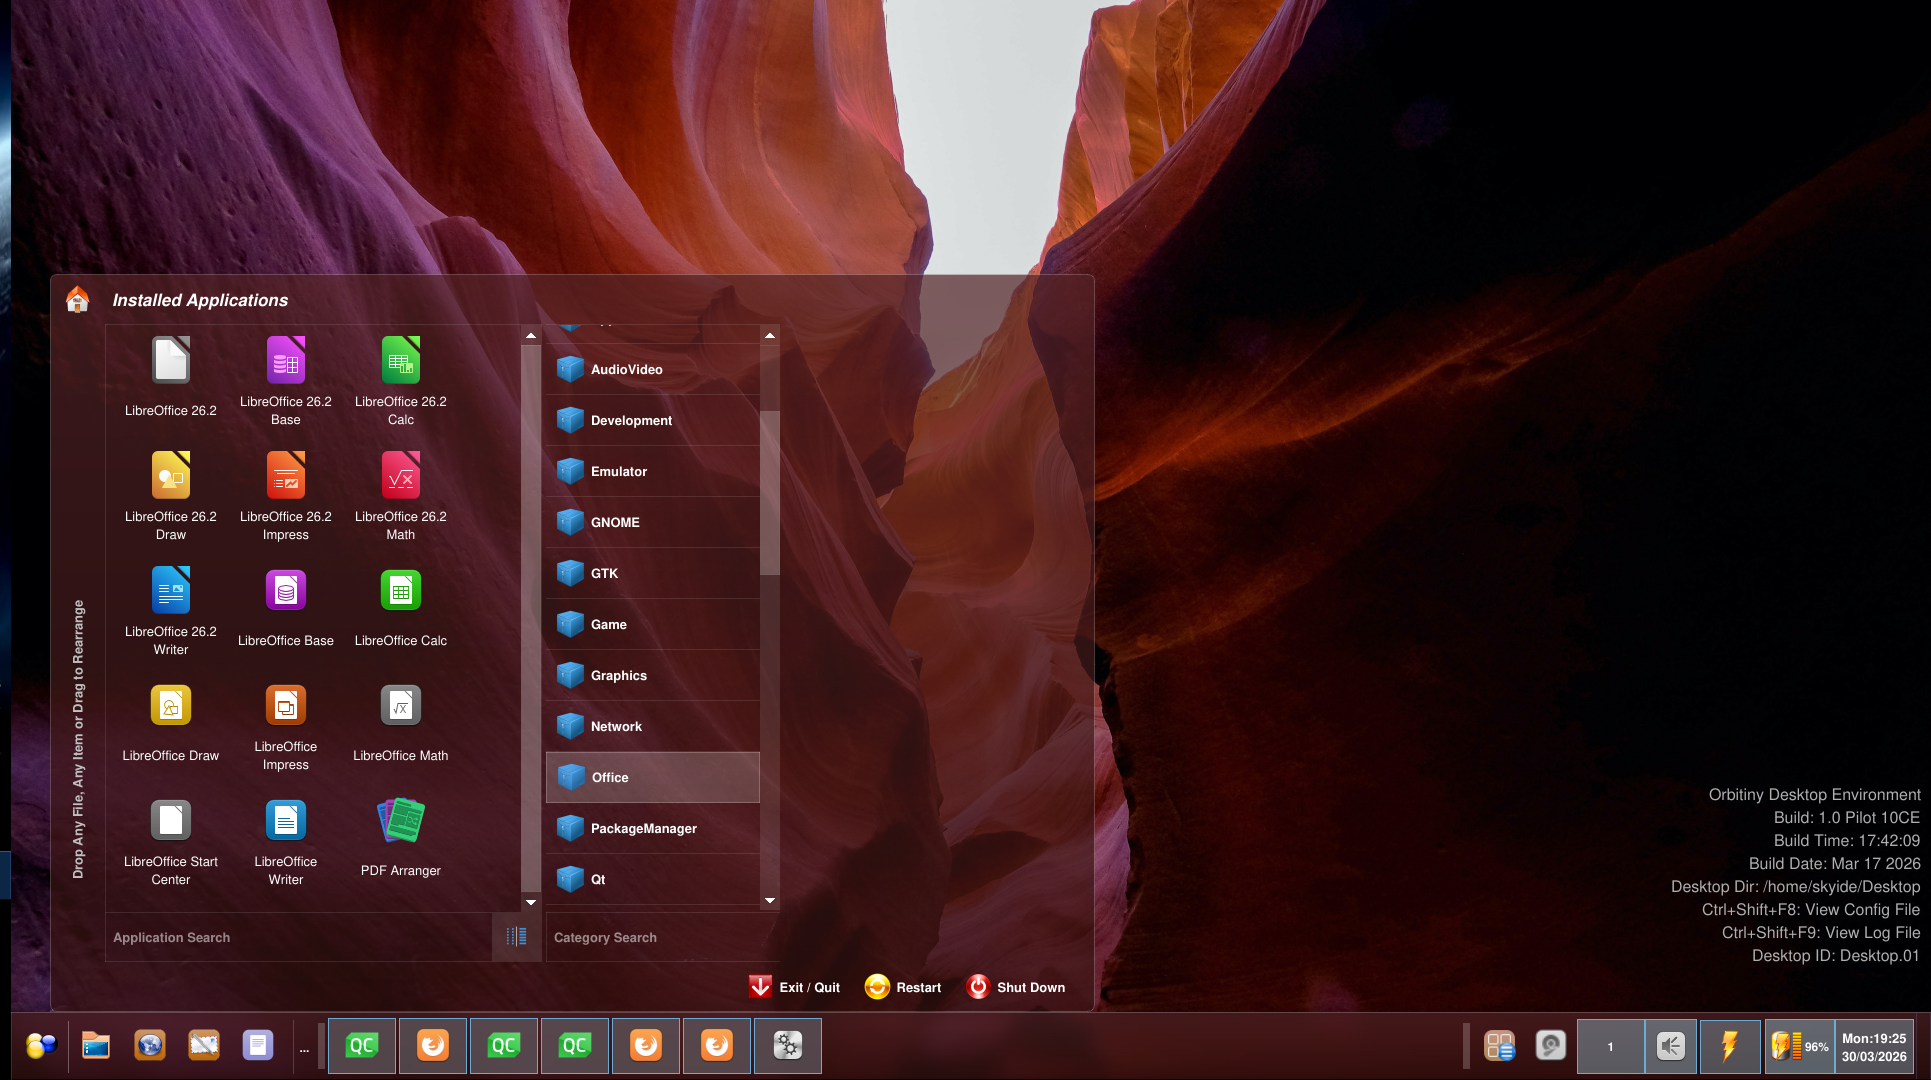Click the Restart button

click(x=903, y=987)
